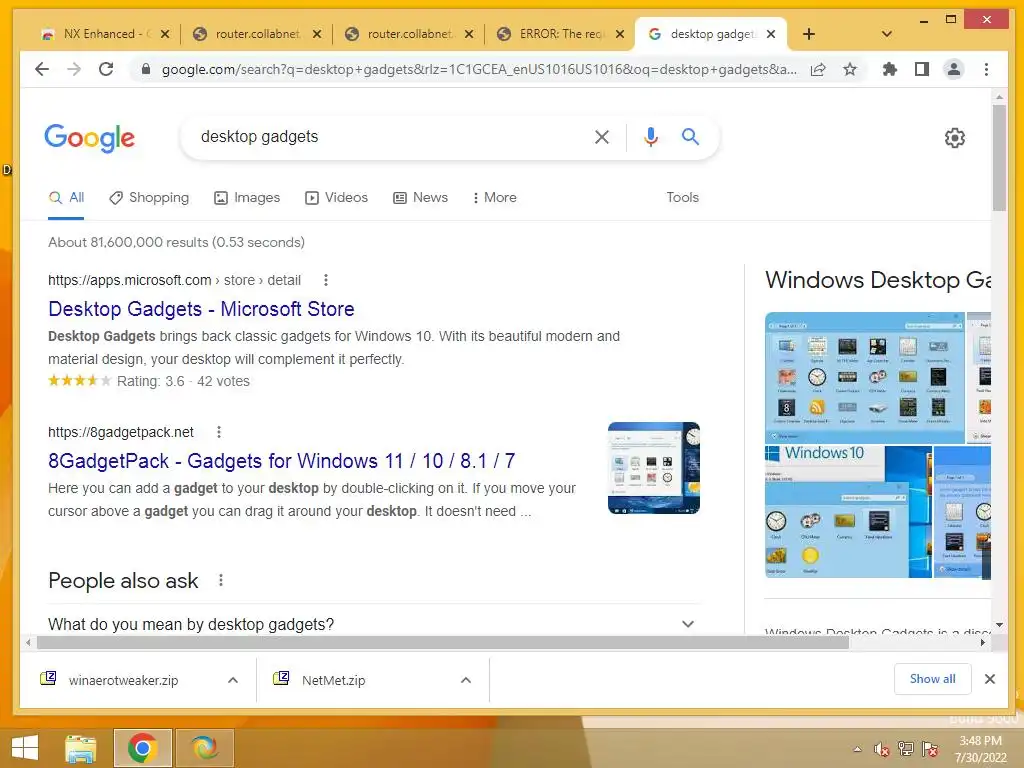Go to the Google logo homepage
Image resolution: width=1024 pixels, height=768 pixels.
coord(89,138)
